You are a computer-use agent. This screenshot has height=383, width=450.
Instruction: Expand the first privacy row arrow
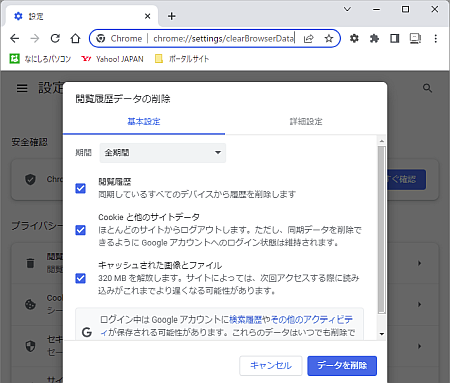(x=419, y=263)
